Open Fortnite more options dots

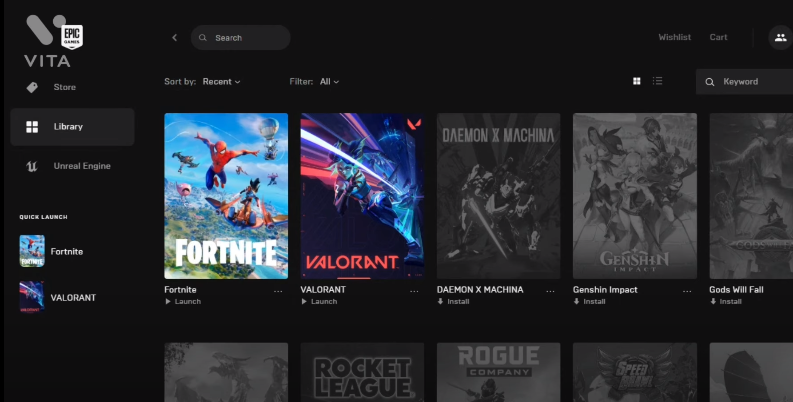pyautogui.click(x=278, y=291)
